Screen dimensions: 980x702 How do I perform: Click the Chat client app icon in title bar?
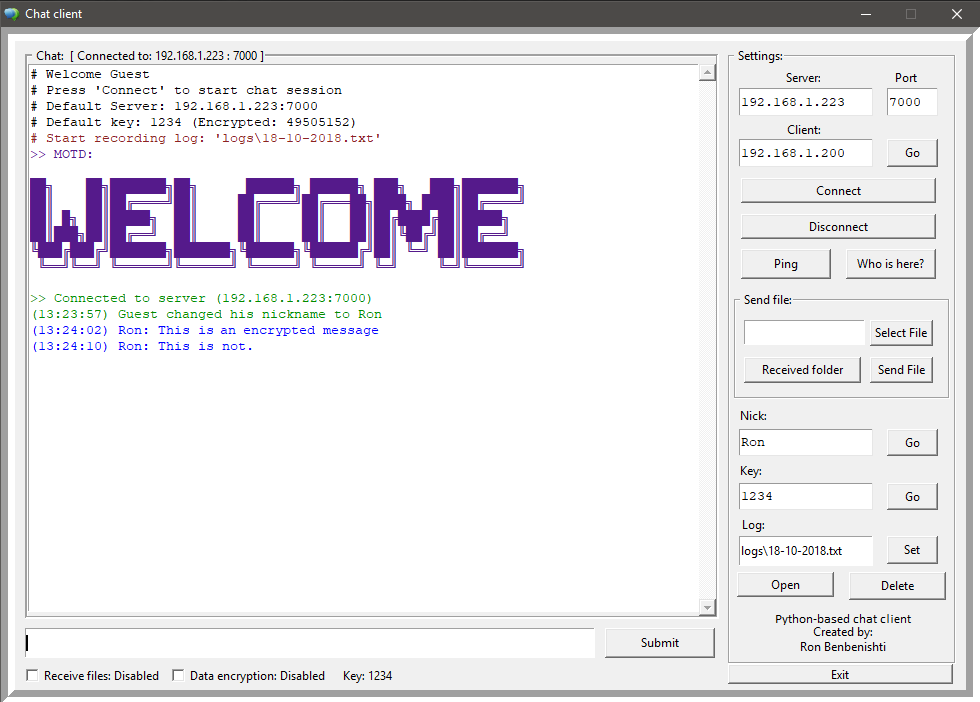[12, 14]
